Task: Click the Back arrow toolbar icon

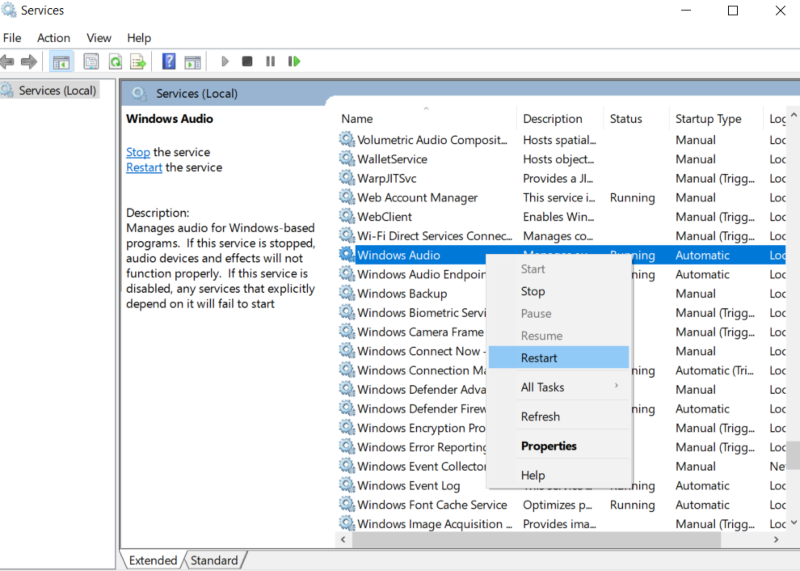Action: coord(7,62)
